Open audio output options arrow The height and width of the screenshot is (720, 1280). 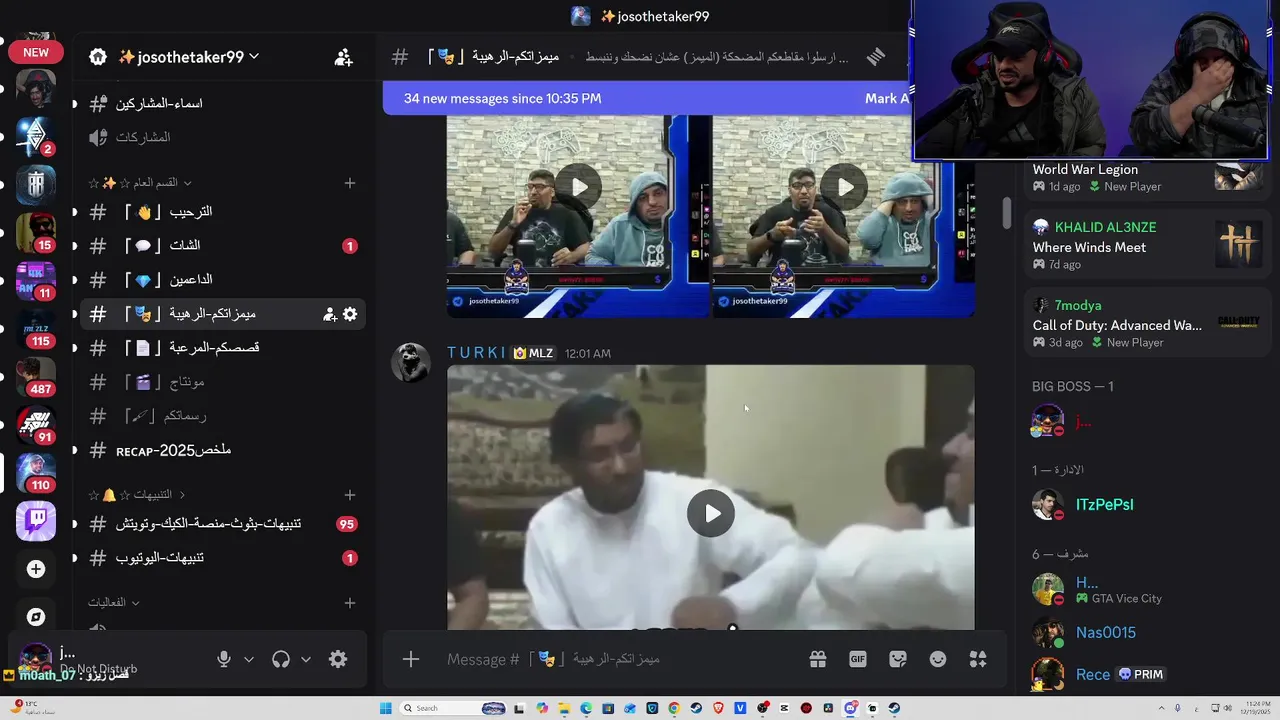click(x=306, y=659)
